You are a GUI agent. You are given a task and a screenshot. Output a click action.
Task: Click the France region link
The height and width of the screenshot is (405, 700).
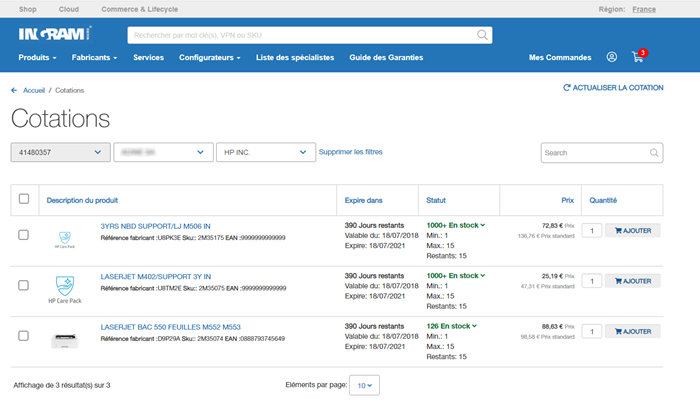pyautogui.click(x=644, y=9)
